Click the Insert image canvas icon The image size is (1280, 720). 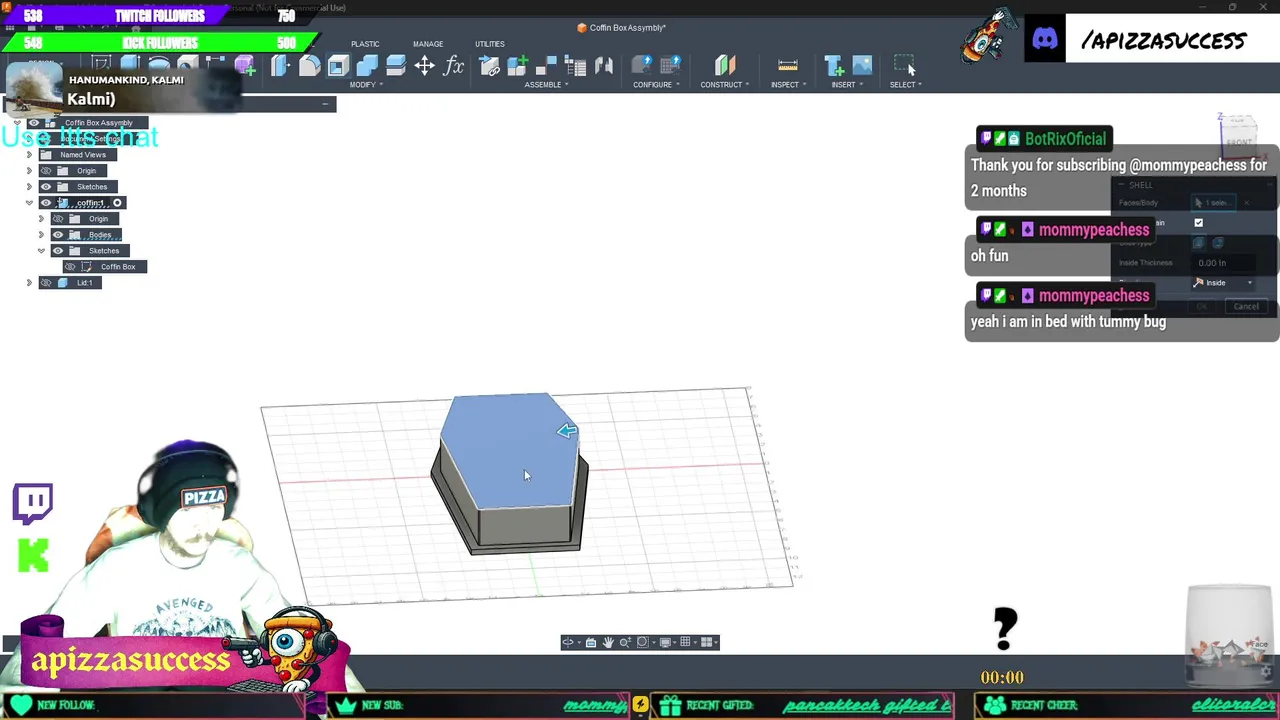point(862,66)
